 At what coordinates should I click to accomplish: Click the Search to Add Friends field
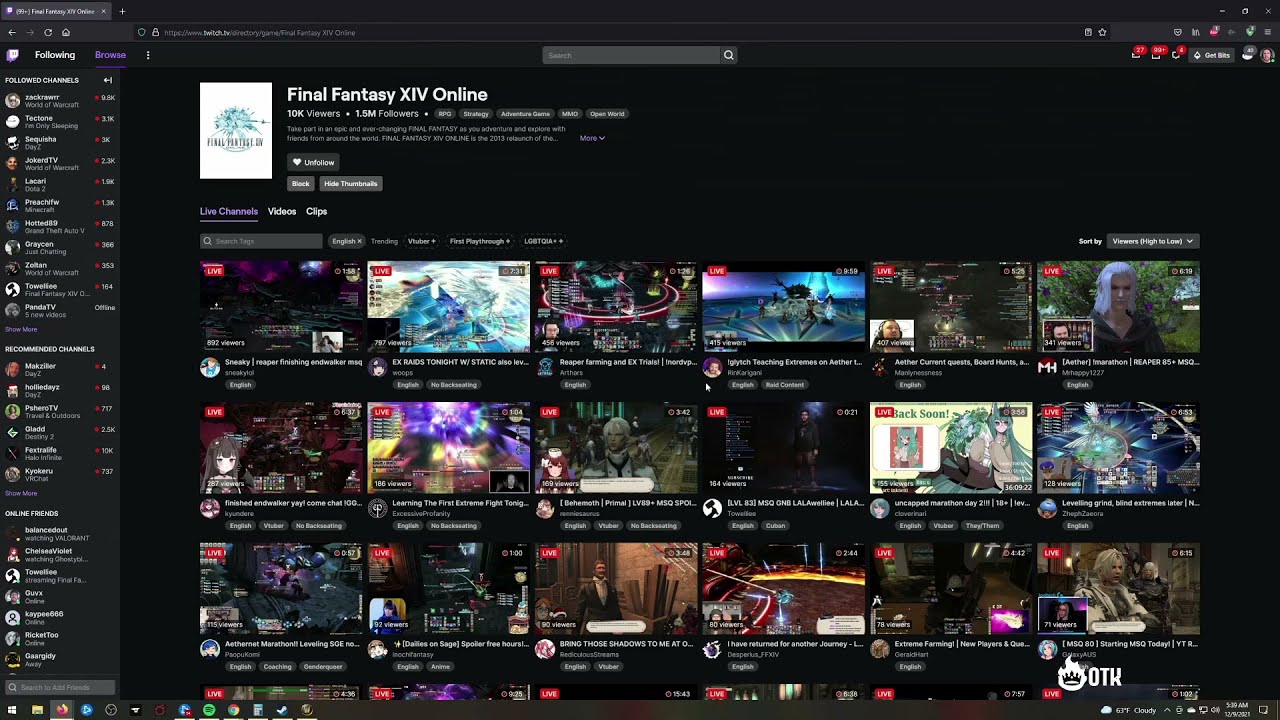coord(60,687)
